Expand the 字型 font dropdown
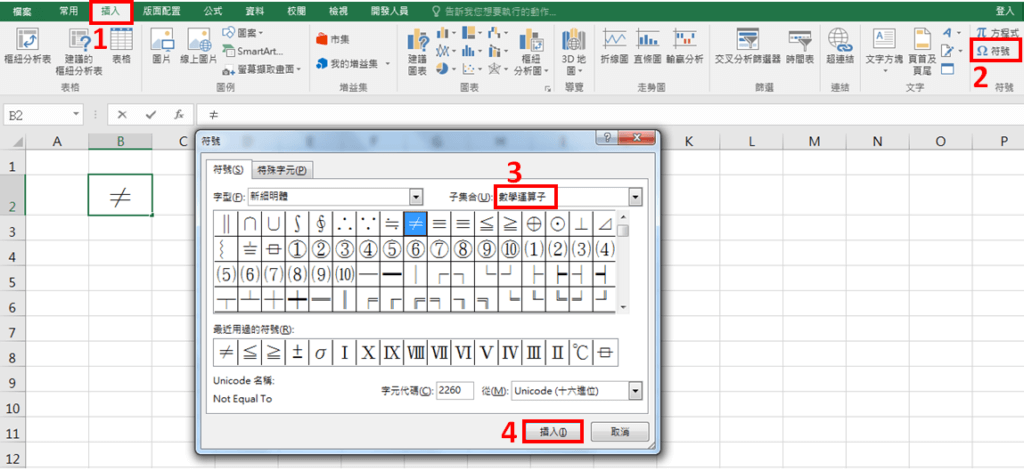This screenshot has height=471, width=1024. (415, 196)
